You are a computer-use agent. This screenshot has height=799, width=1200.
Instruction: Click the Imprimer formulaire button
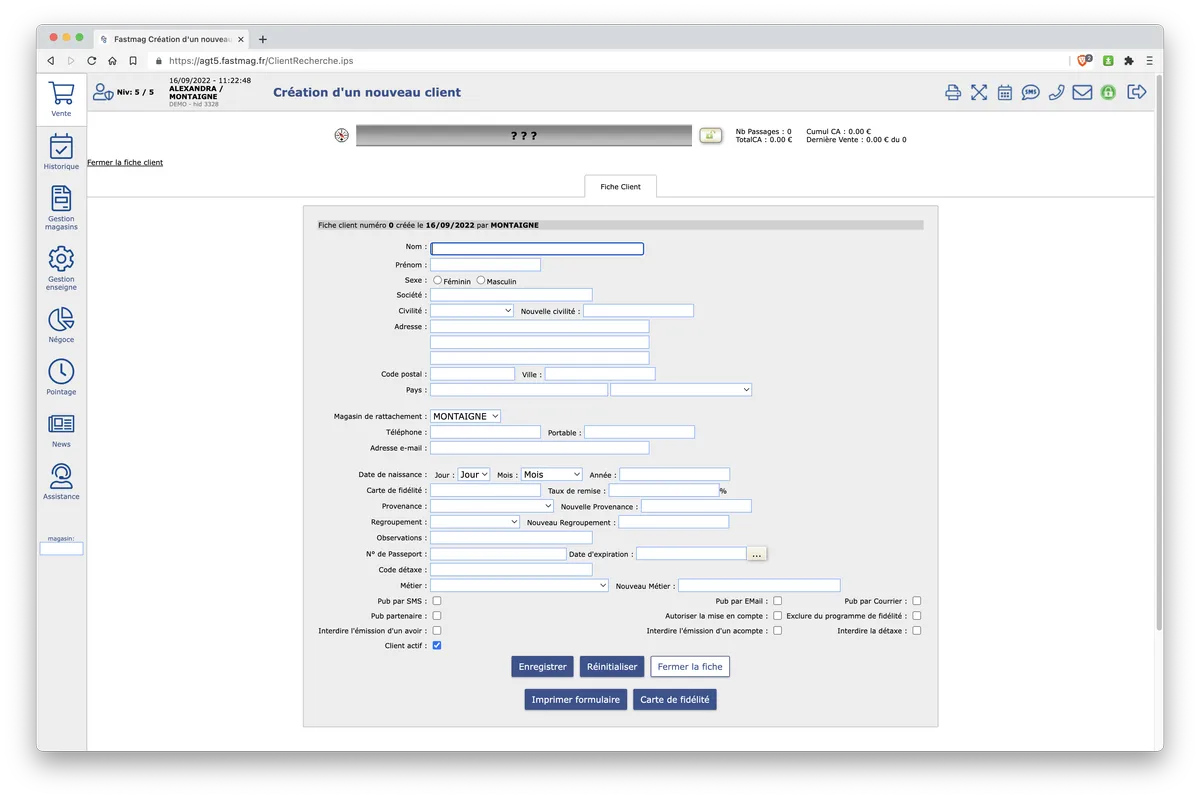pyautogui.click(x=576, y=700)
